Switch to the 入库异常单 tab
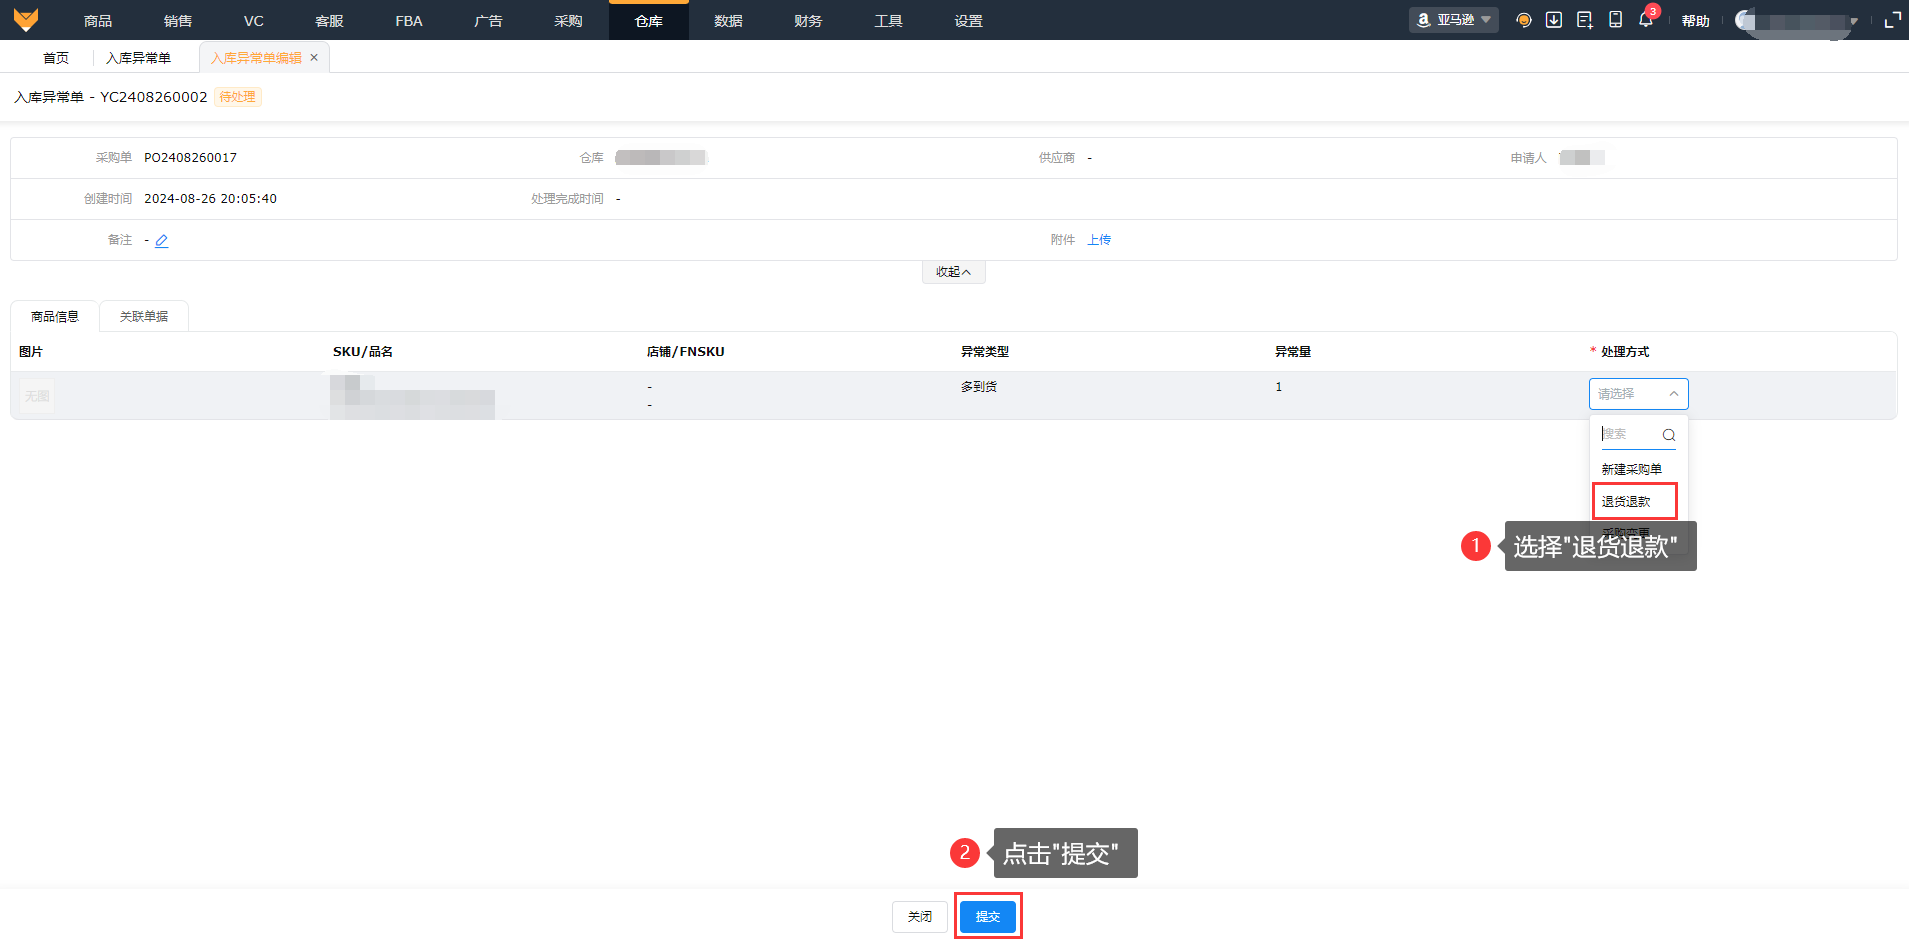The image size is (1909, 941). pyautogui.click(x=138, y=58)
